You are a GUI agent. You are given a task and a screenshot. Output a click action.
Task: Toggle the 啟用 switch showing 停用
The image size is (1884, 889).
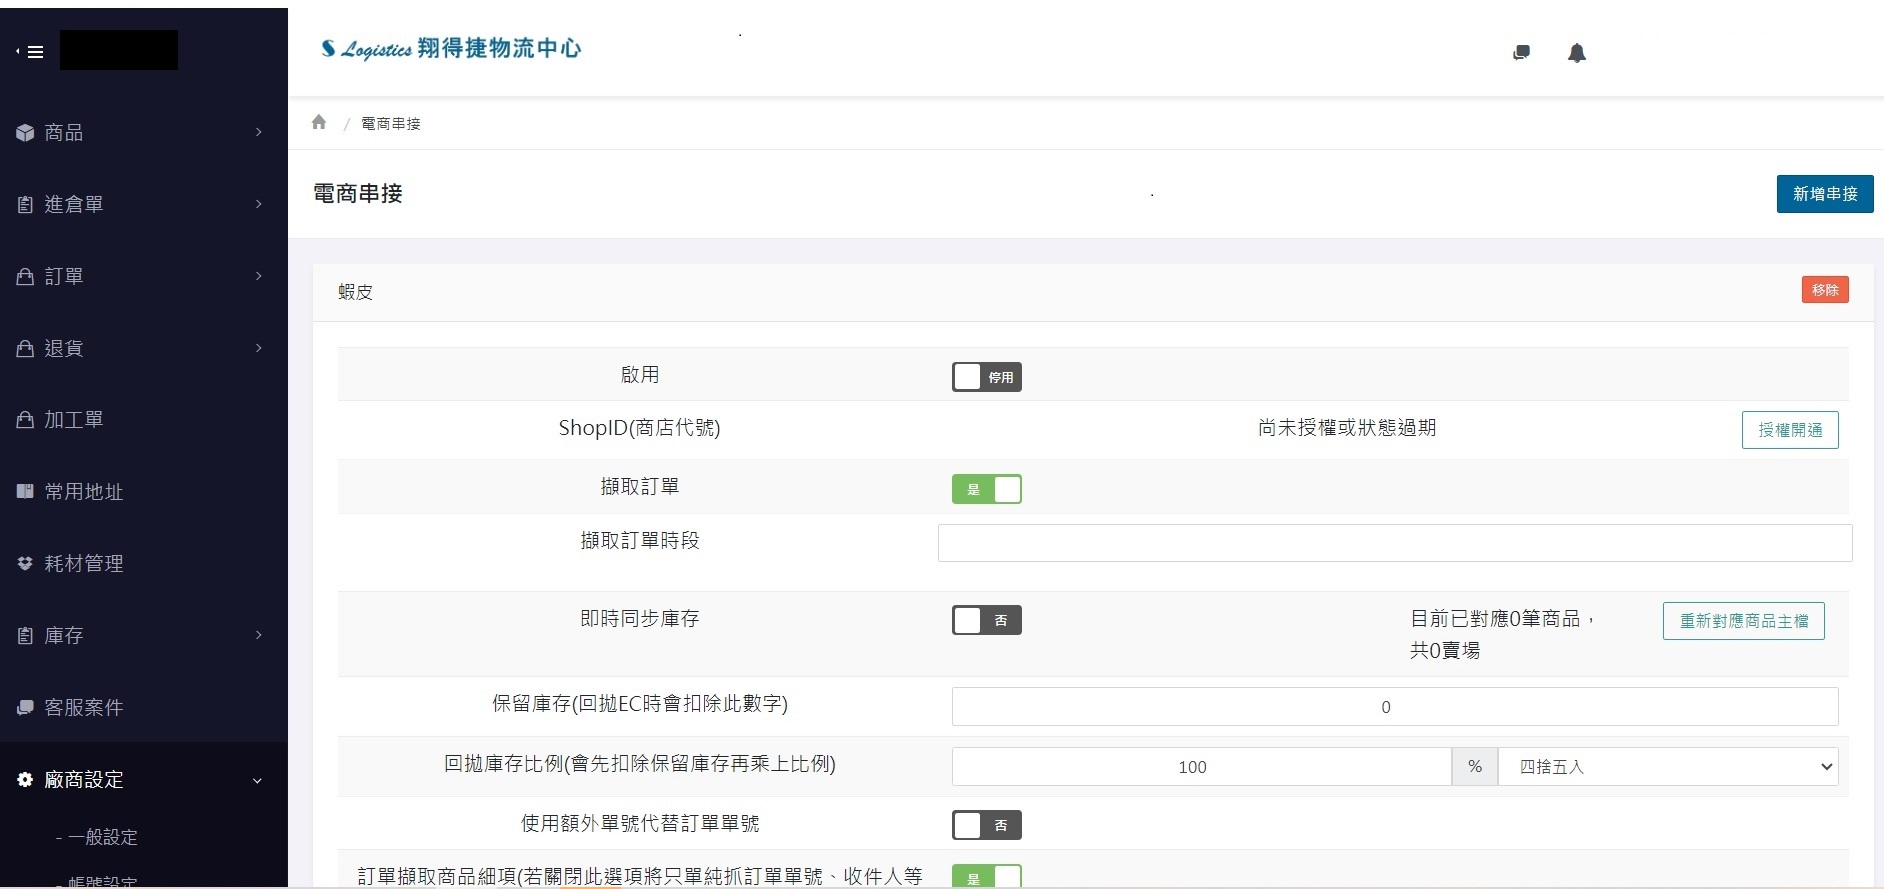(986, 377)
